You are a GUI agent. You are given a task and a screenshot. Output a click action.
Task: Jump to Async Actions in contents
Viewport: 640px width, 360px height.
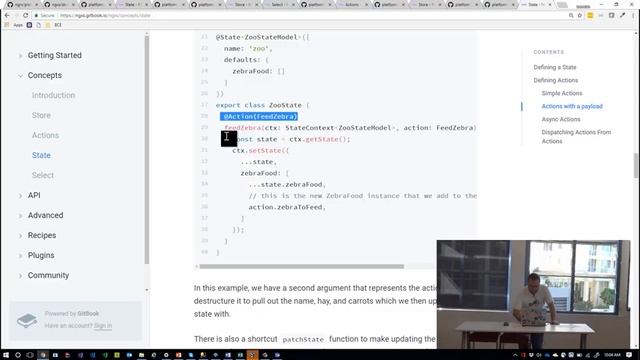click(x=561, y=120)
